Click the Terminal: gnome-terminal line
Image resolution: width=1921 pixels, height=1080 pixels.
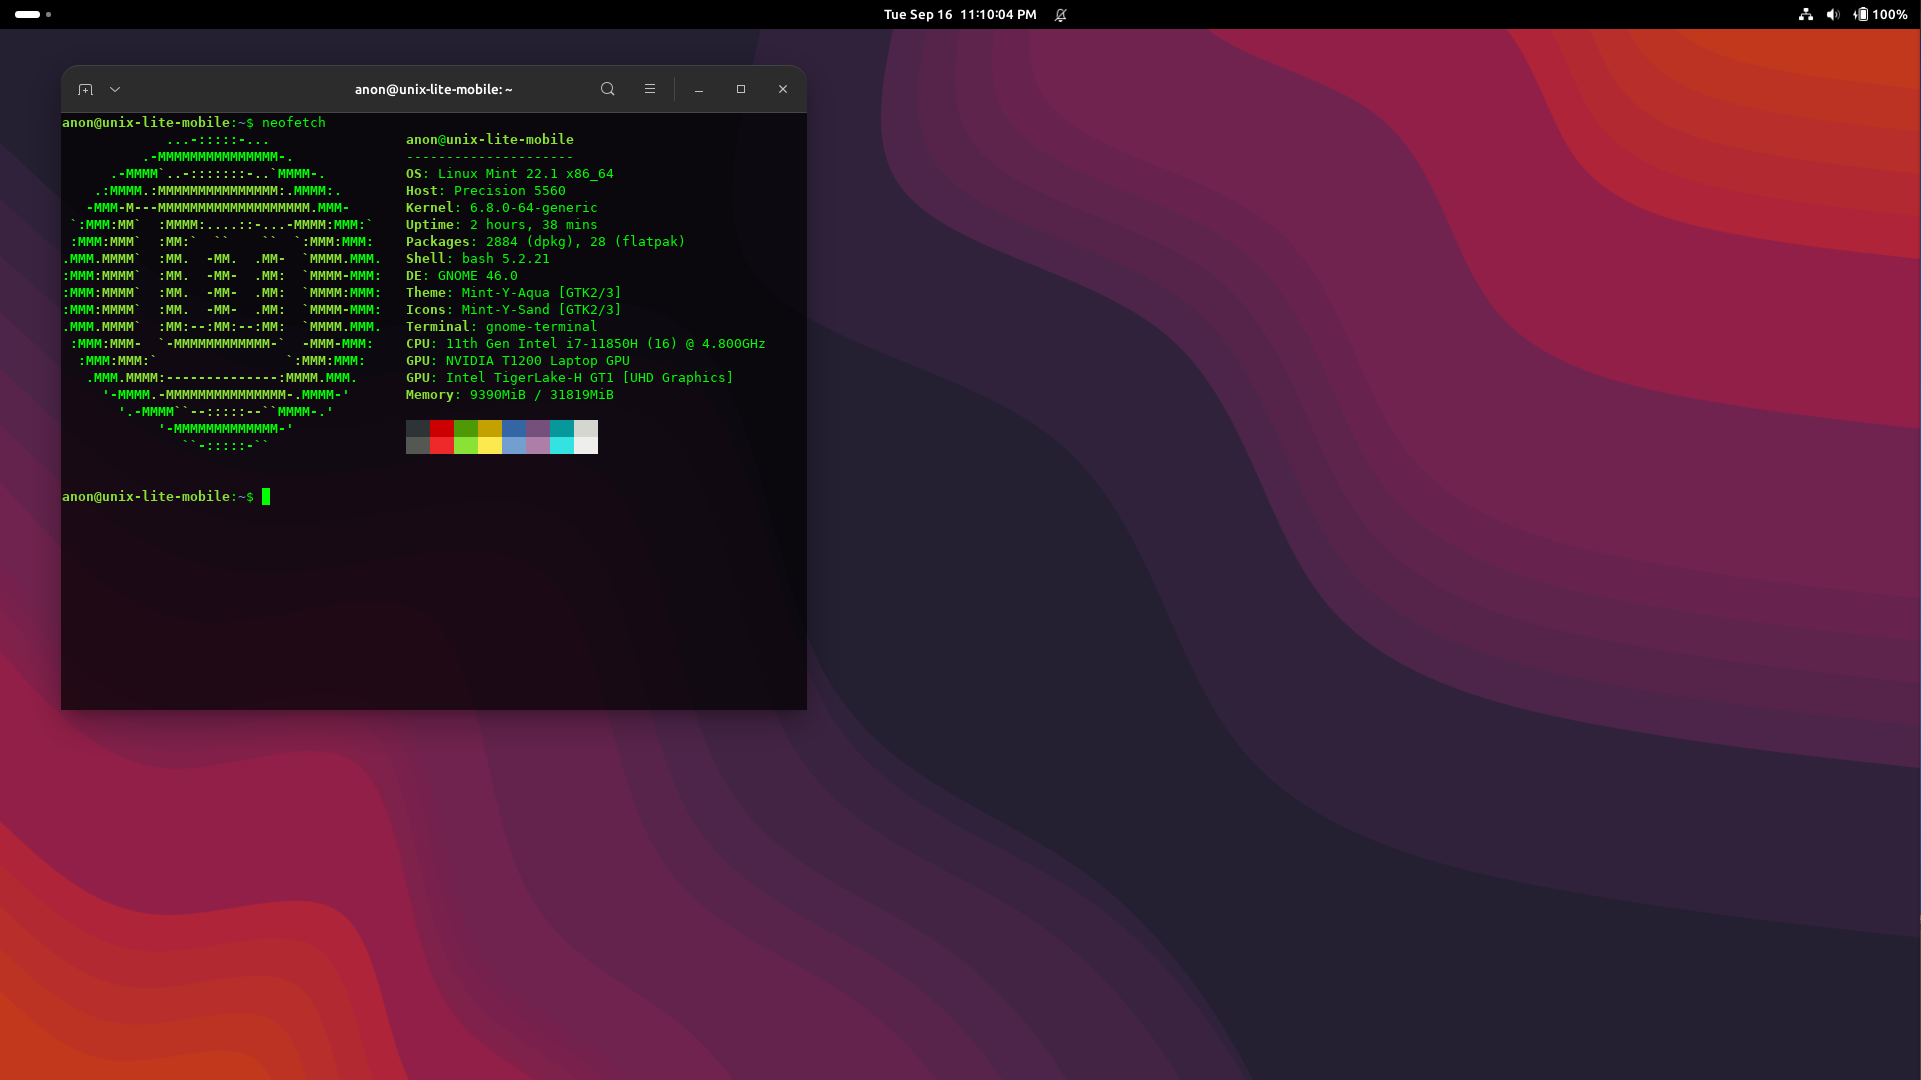(502, 326)
